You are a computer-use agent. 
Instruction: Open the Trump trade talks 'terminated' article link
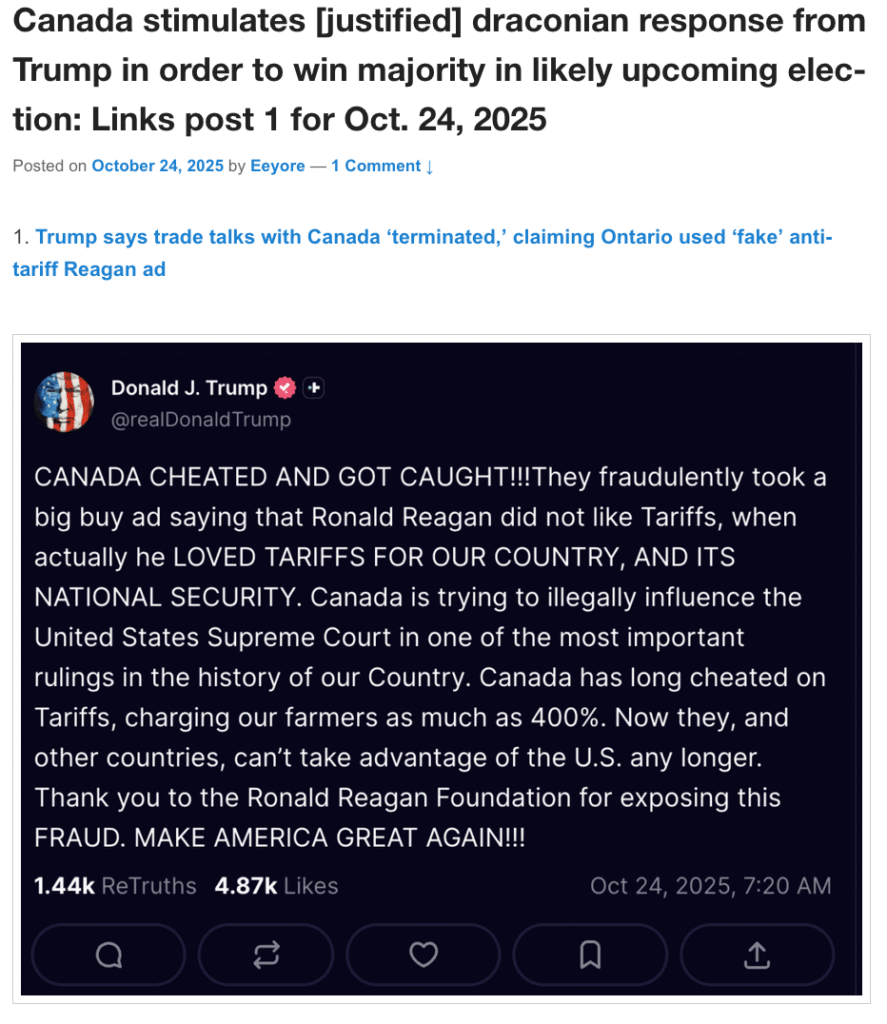click(422, 252)
